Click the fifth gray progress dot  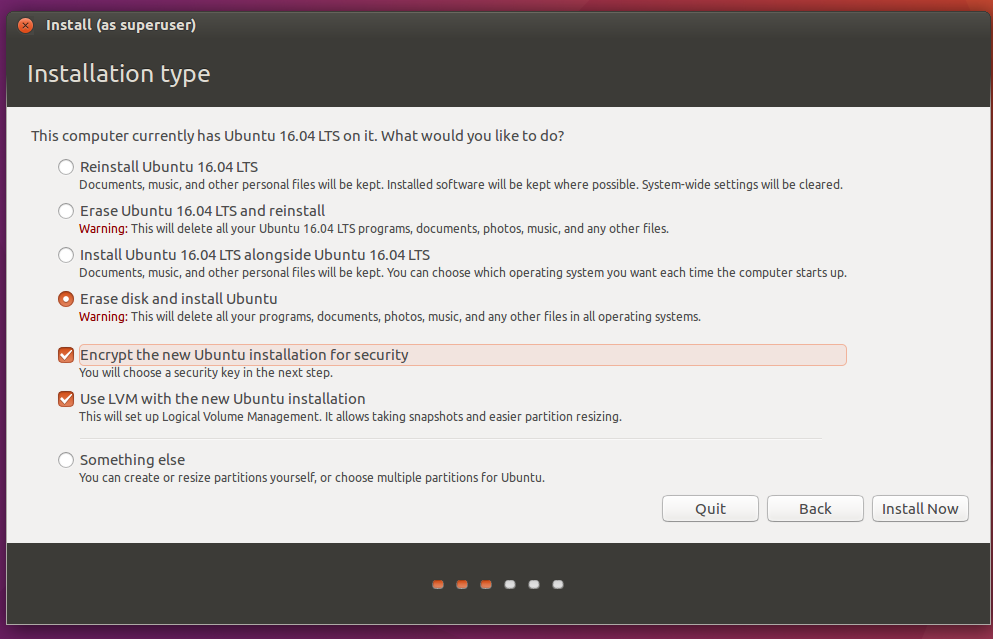point(533,584)
